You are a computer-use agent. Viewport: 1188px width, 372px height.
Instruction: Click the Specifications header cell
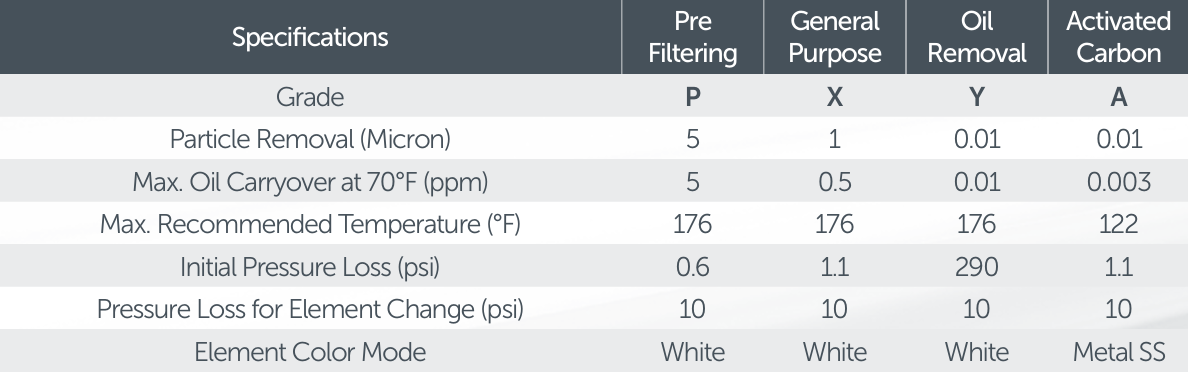(310, 37)
